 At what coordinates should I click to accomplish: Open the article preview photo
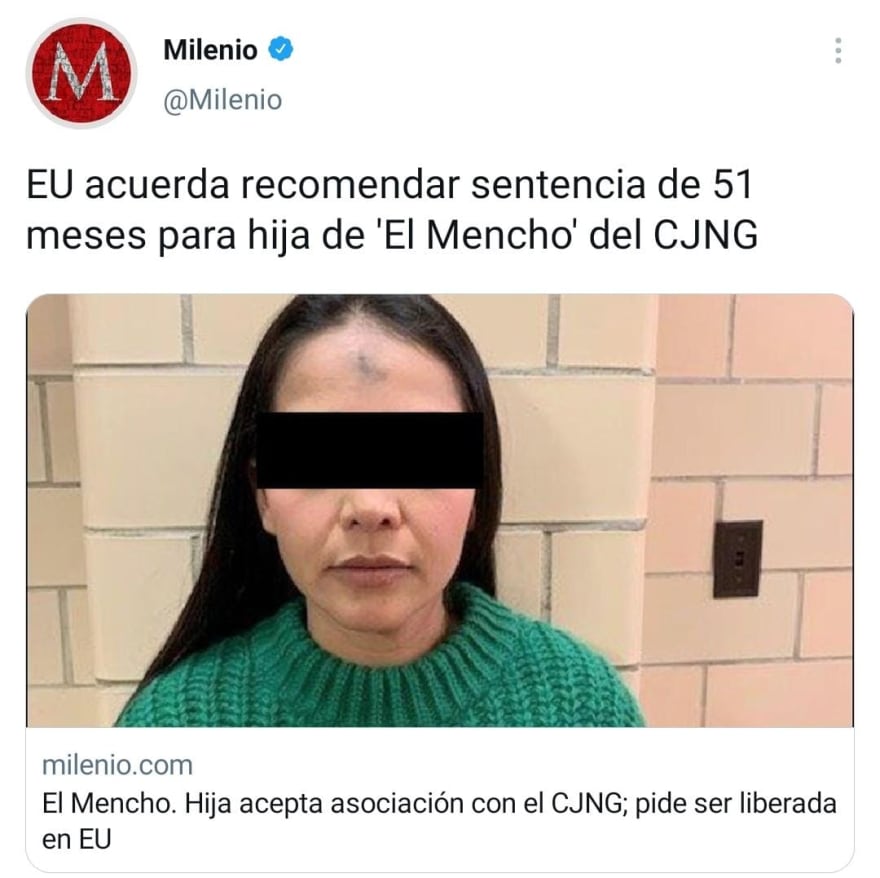[440, 510]
